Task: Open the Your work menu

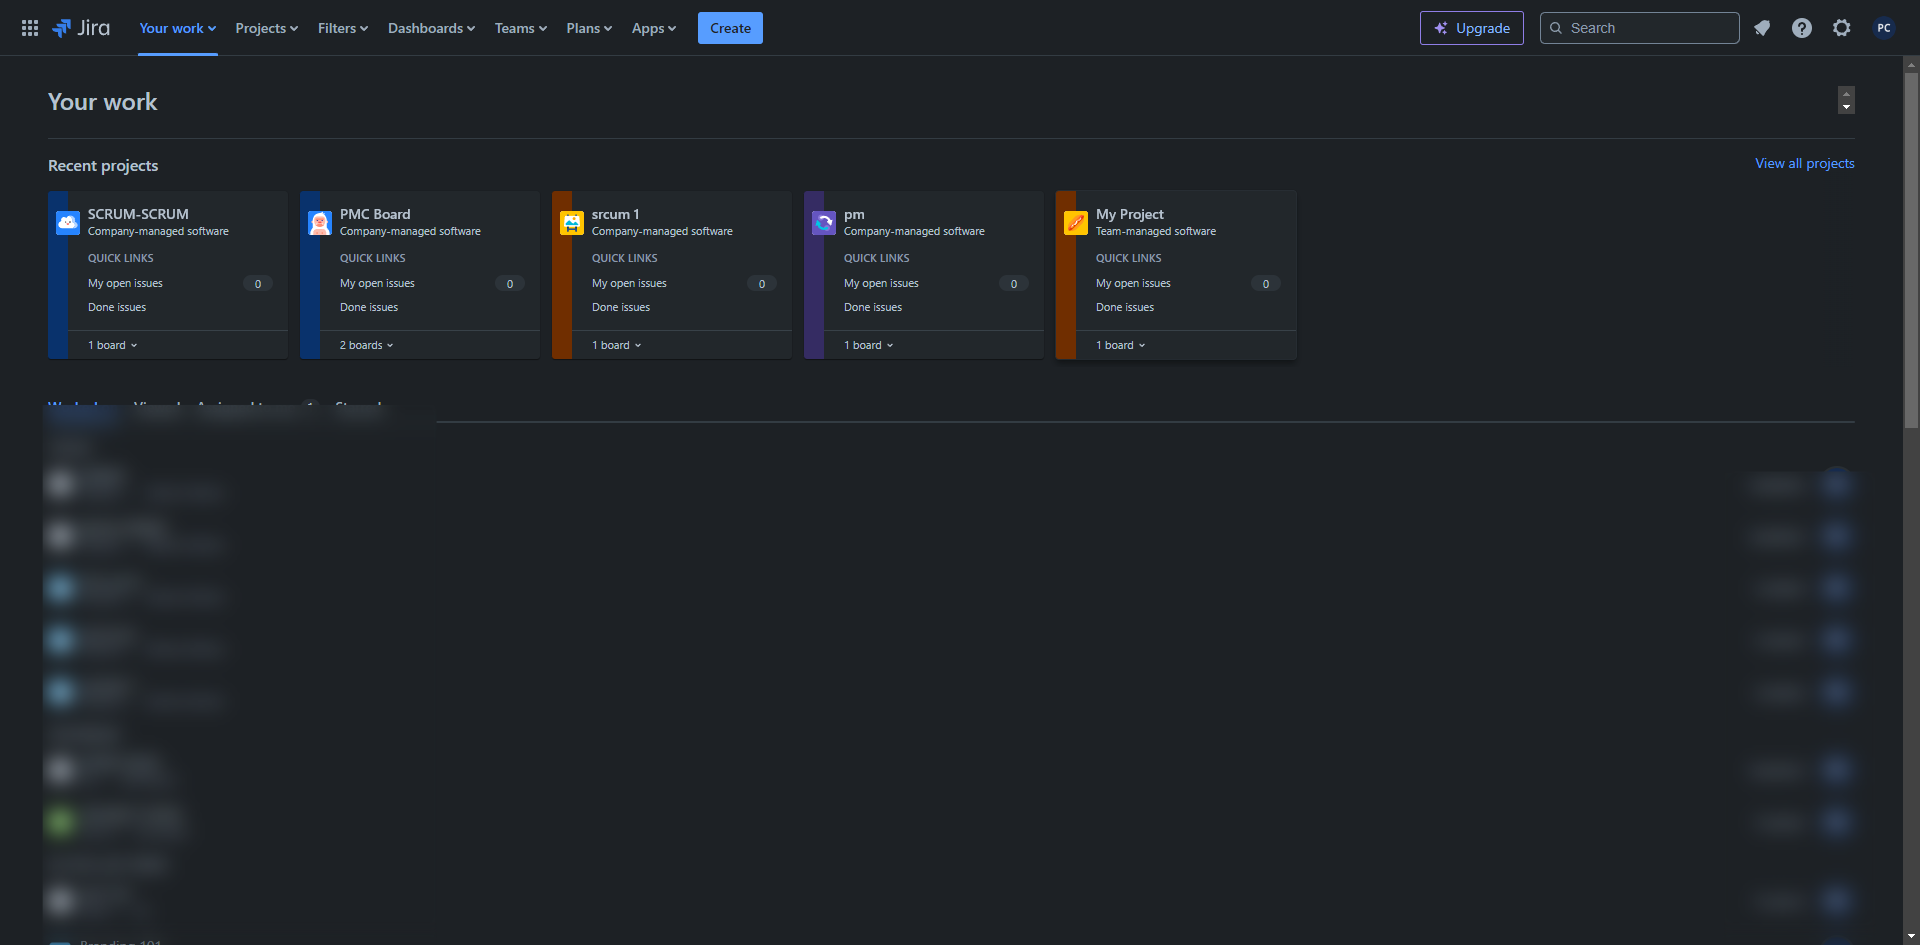Action: (x=178, y=28)
